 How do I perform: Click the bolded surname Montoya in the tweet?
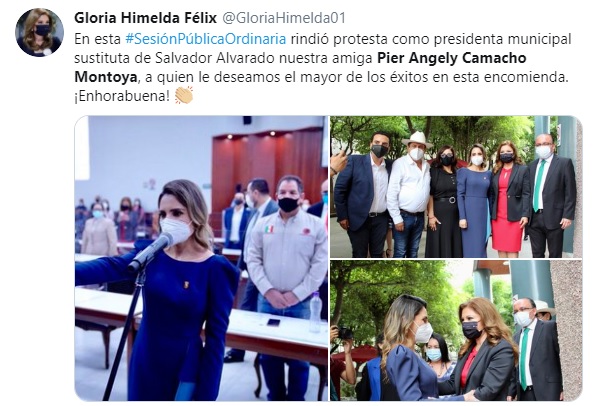tap(106, 77)
